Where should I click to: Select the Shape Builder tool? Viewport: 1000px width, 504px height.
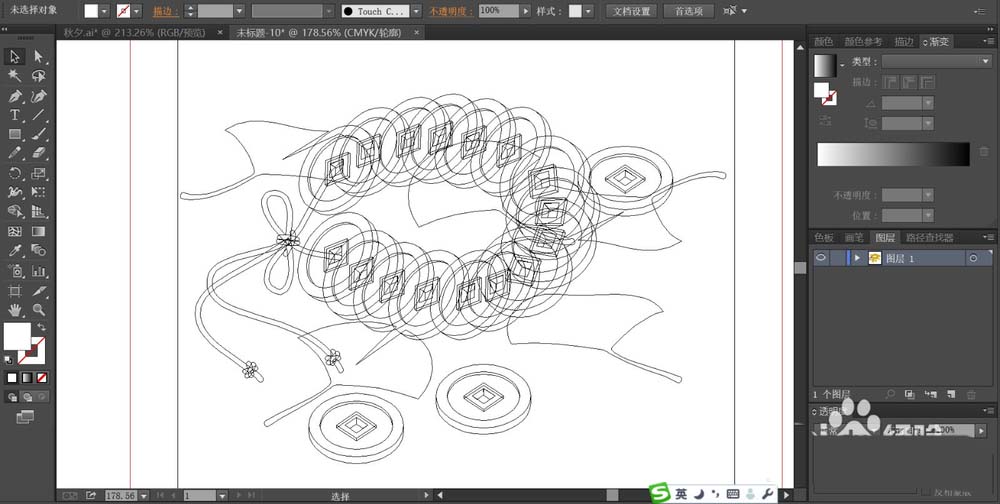tap(15, 211)
